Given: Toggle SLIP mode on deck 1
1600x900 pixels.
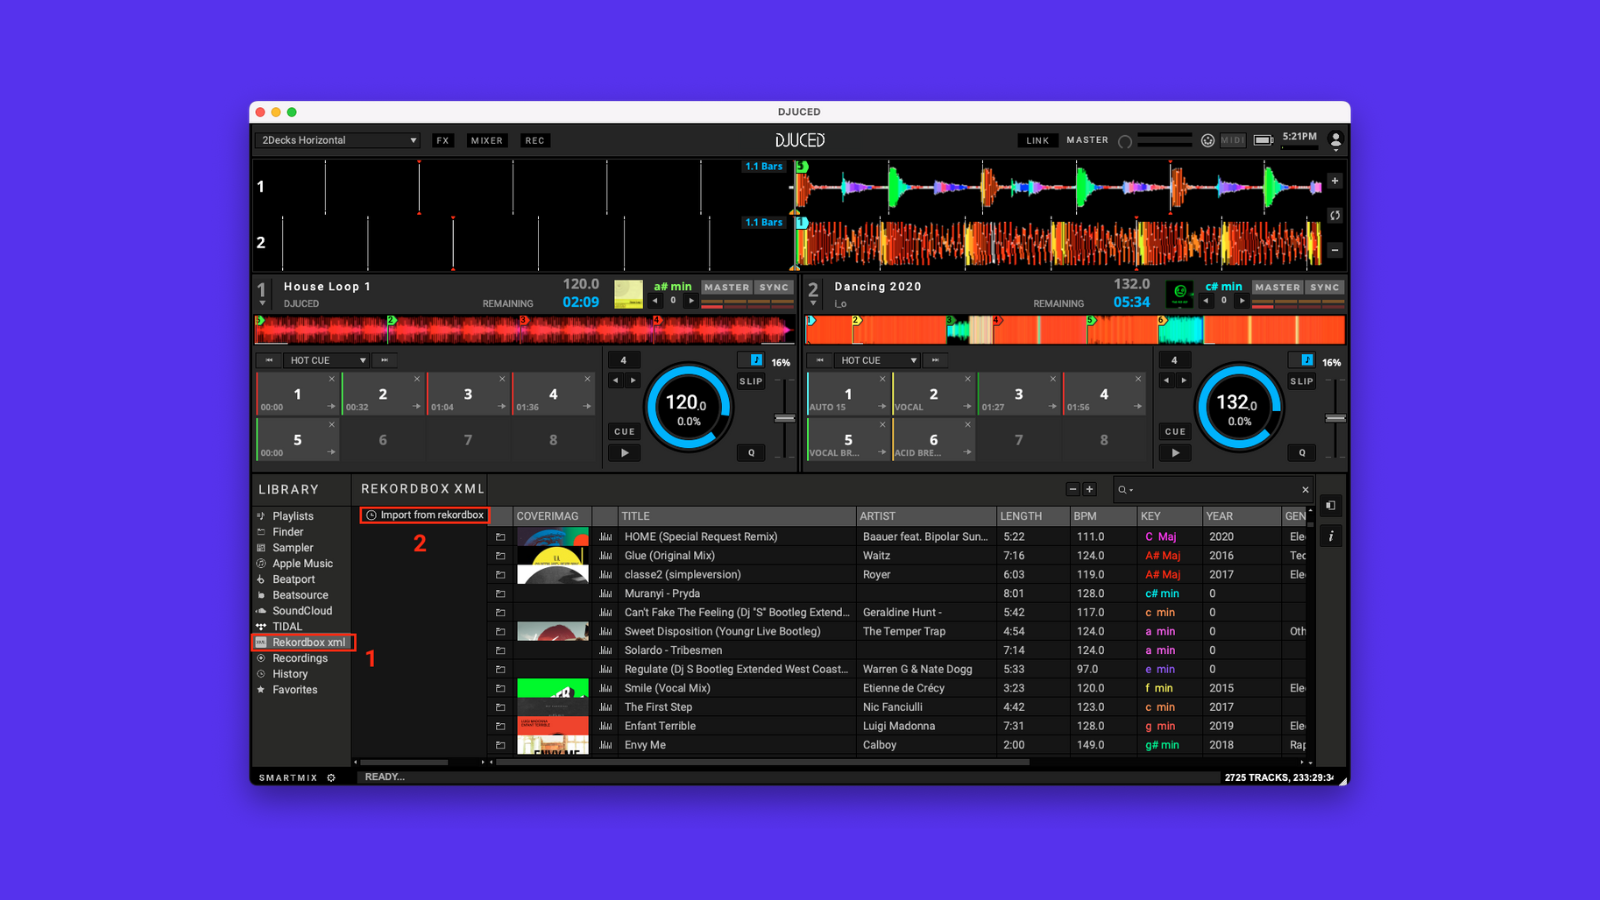Looking at the screenshot, I should click(751, 381).
